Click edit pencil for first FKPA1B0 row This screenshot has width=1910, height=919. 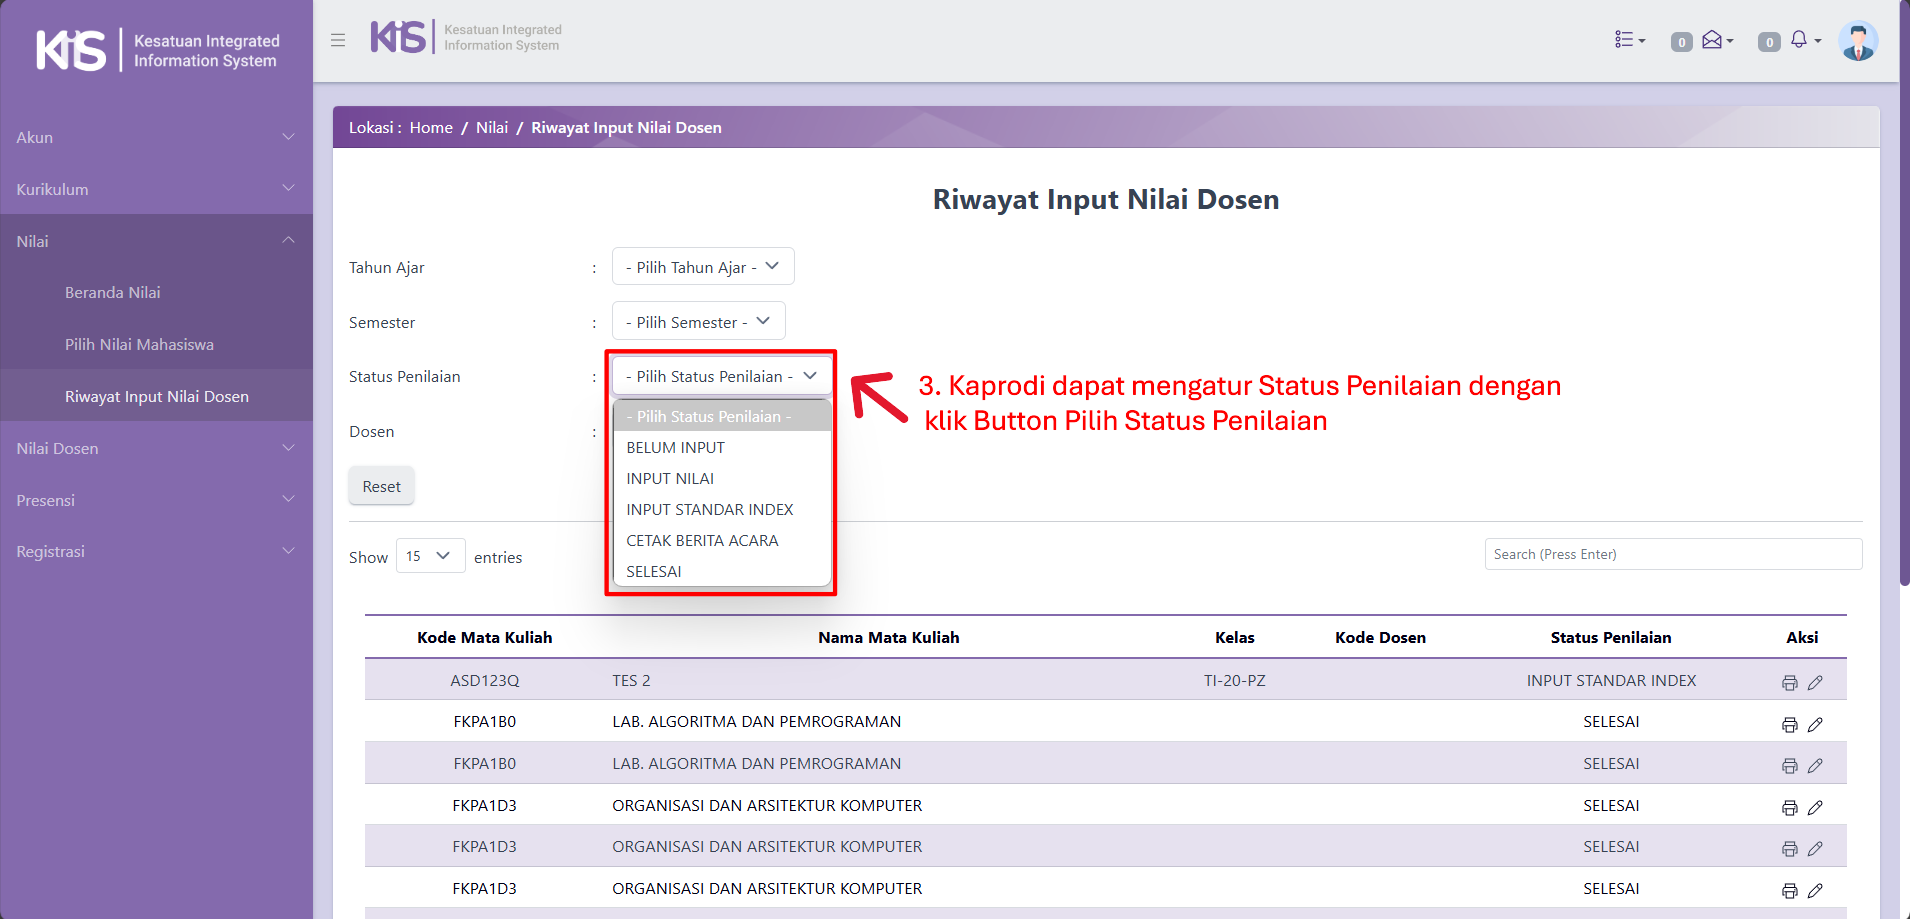(x=1815, y=725)
